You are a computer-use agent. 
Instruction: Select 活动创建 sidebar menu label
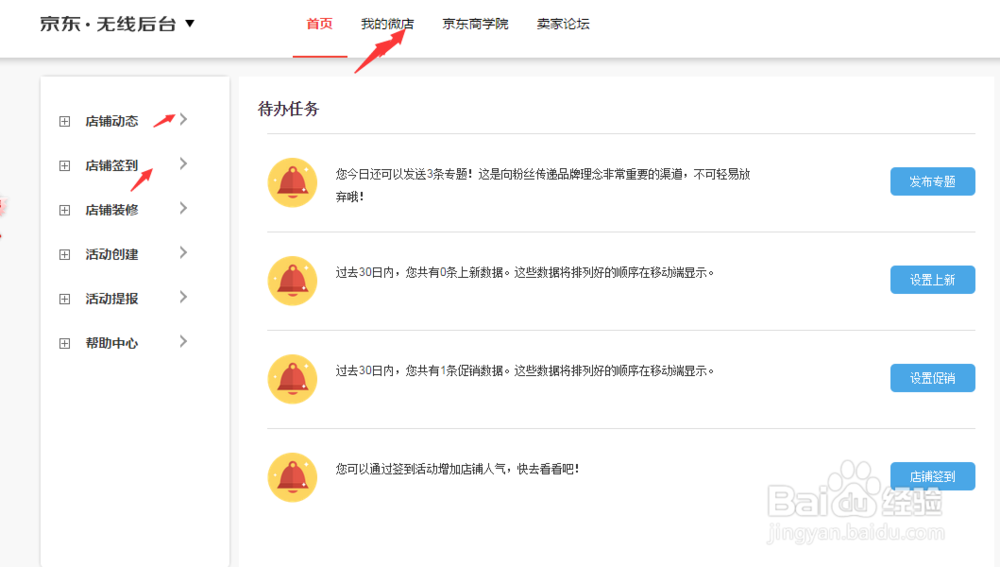pos(112,254)
